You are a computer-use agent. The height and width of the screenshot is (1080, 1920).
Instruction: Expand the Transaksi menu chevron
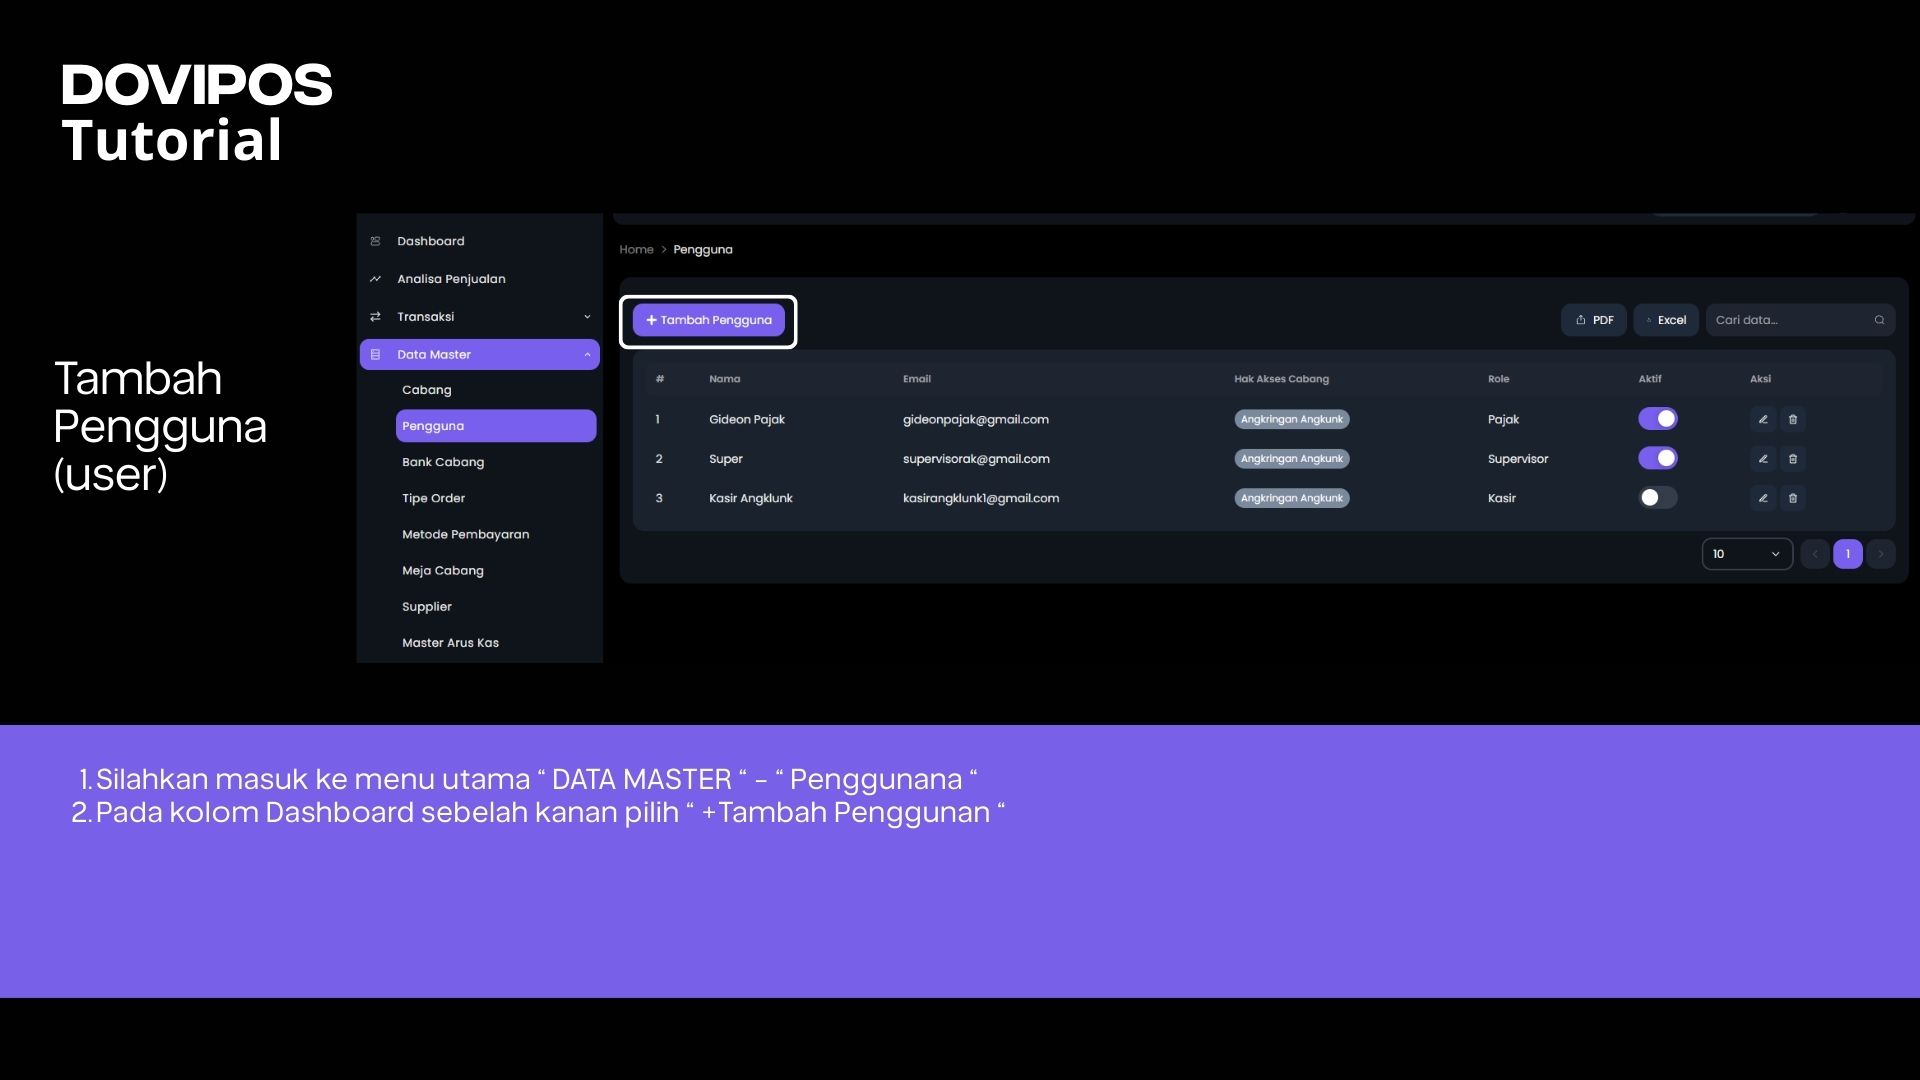(587, 317)
